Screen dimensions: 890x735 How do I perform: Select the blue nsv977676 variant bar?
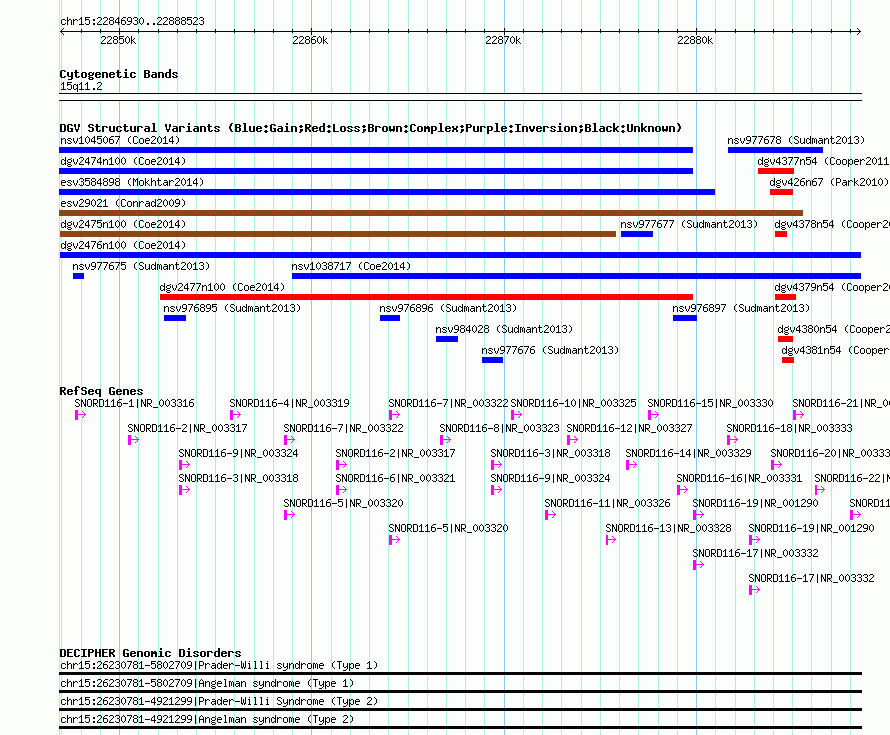click(x=493, y=360)
